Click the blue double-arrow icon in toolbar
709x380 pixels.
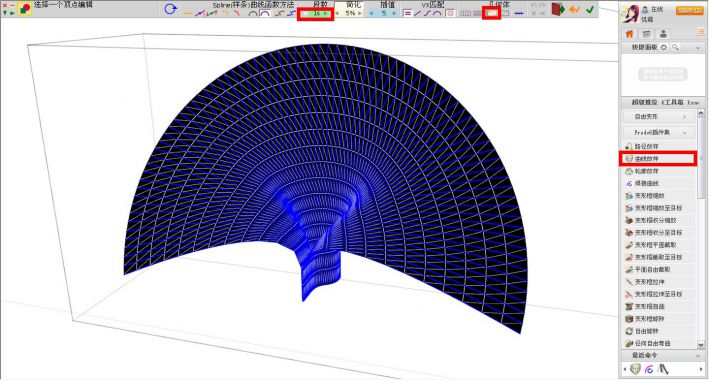point(519,13)
